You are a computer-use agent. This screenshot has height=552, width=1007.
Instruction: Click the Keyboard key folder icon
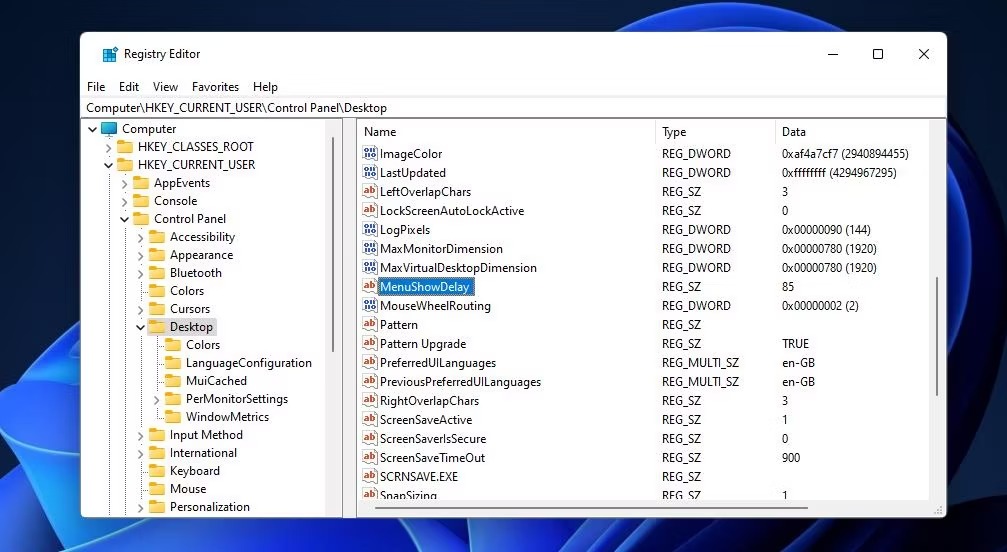pyautogui.click(x=157, y=470)
